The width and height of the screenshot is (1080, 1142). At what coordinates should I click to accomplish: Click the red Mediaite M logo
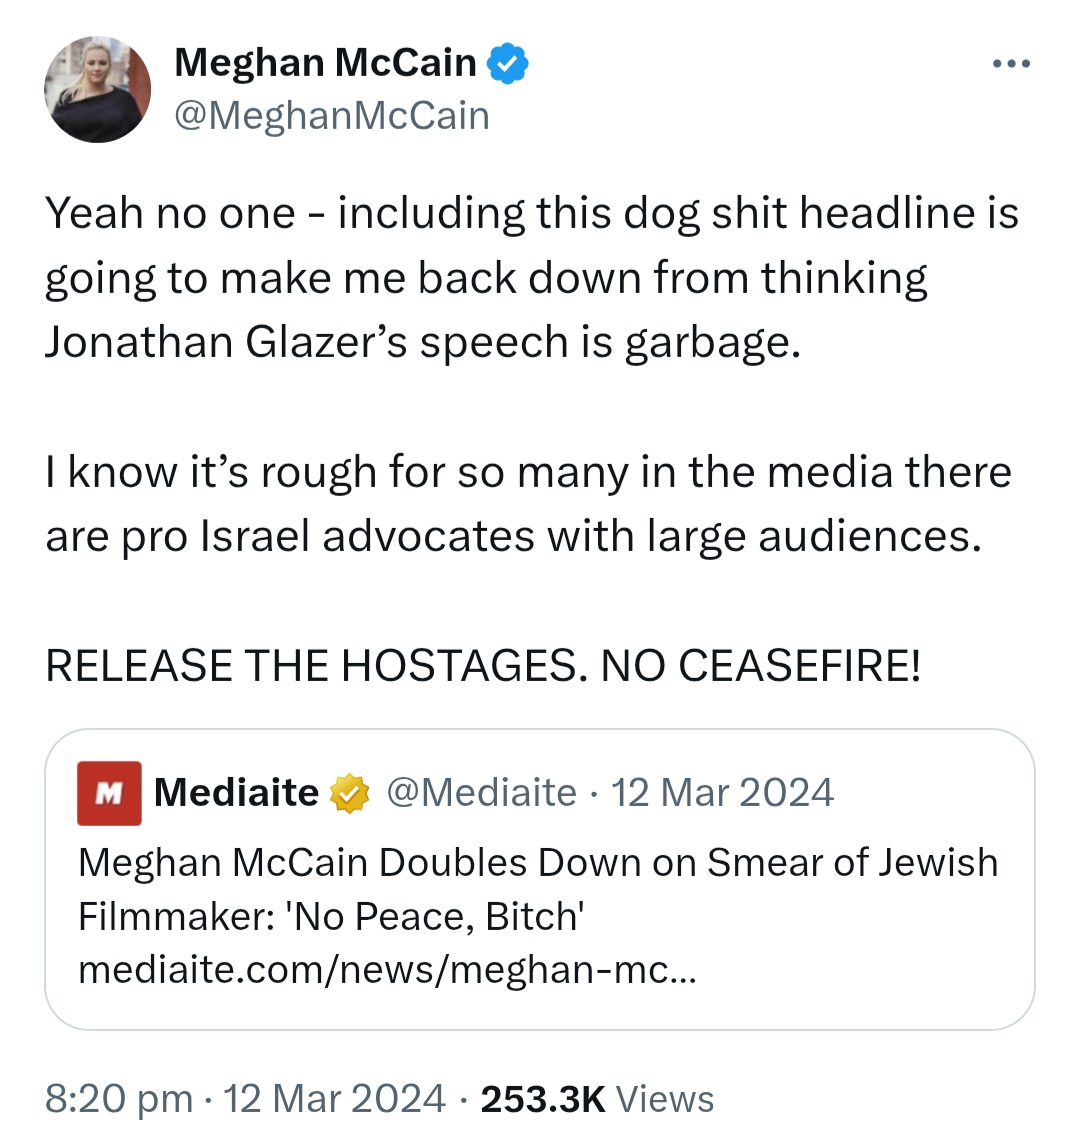coord(109,793)
